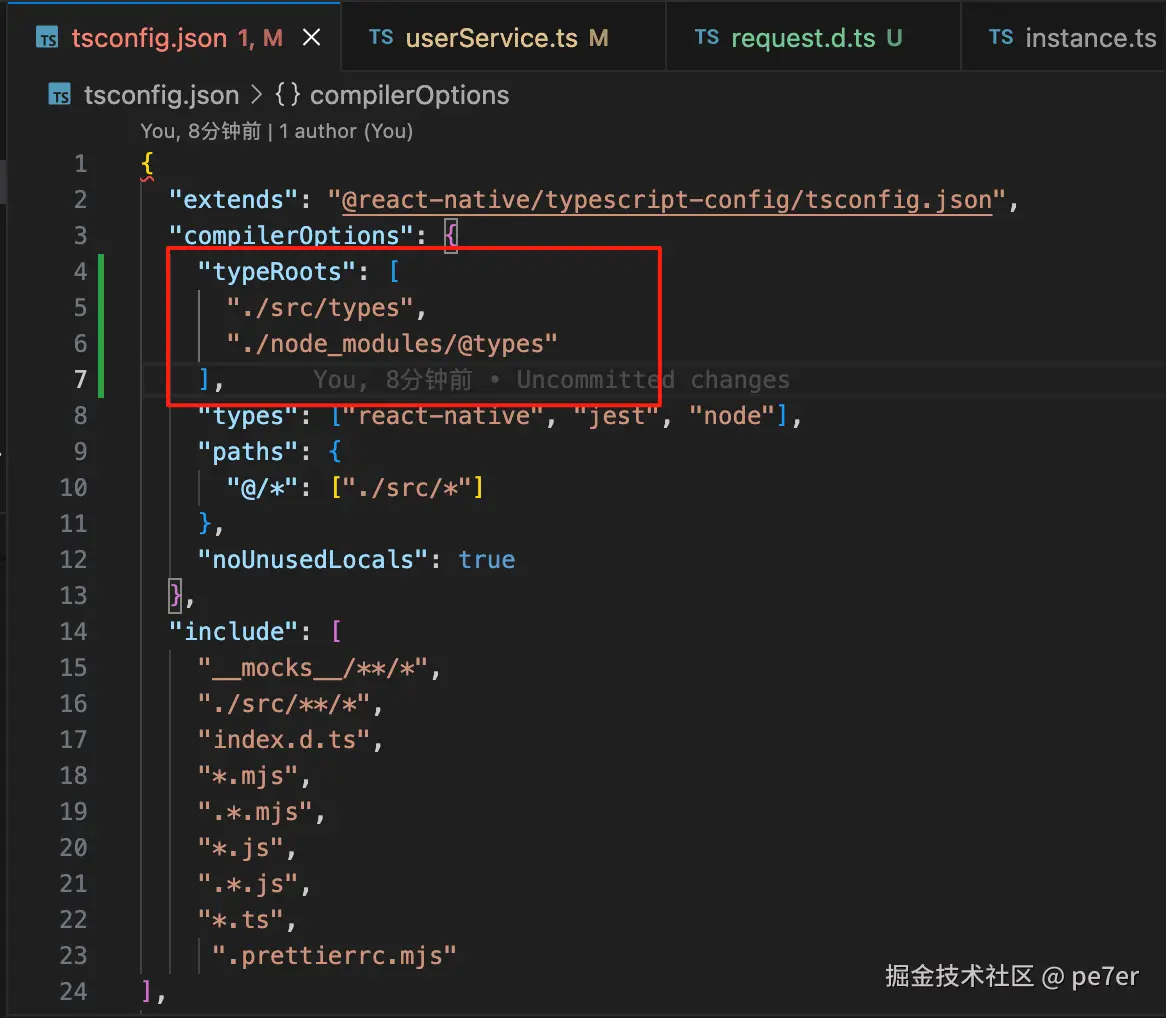1166x1018 pixels.
Task: Click the TS file icon on tsconfig.json tab
Action: pyautogui.click(x=48, y=38)
